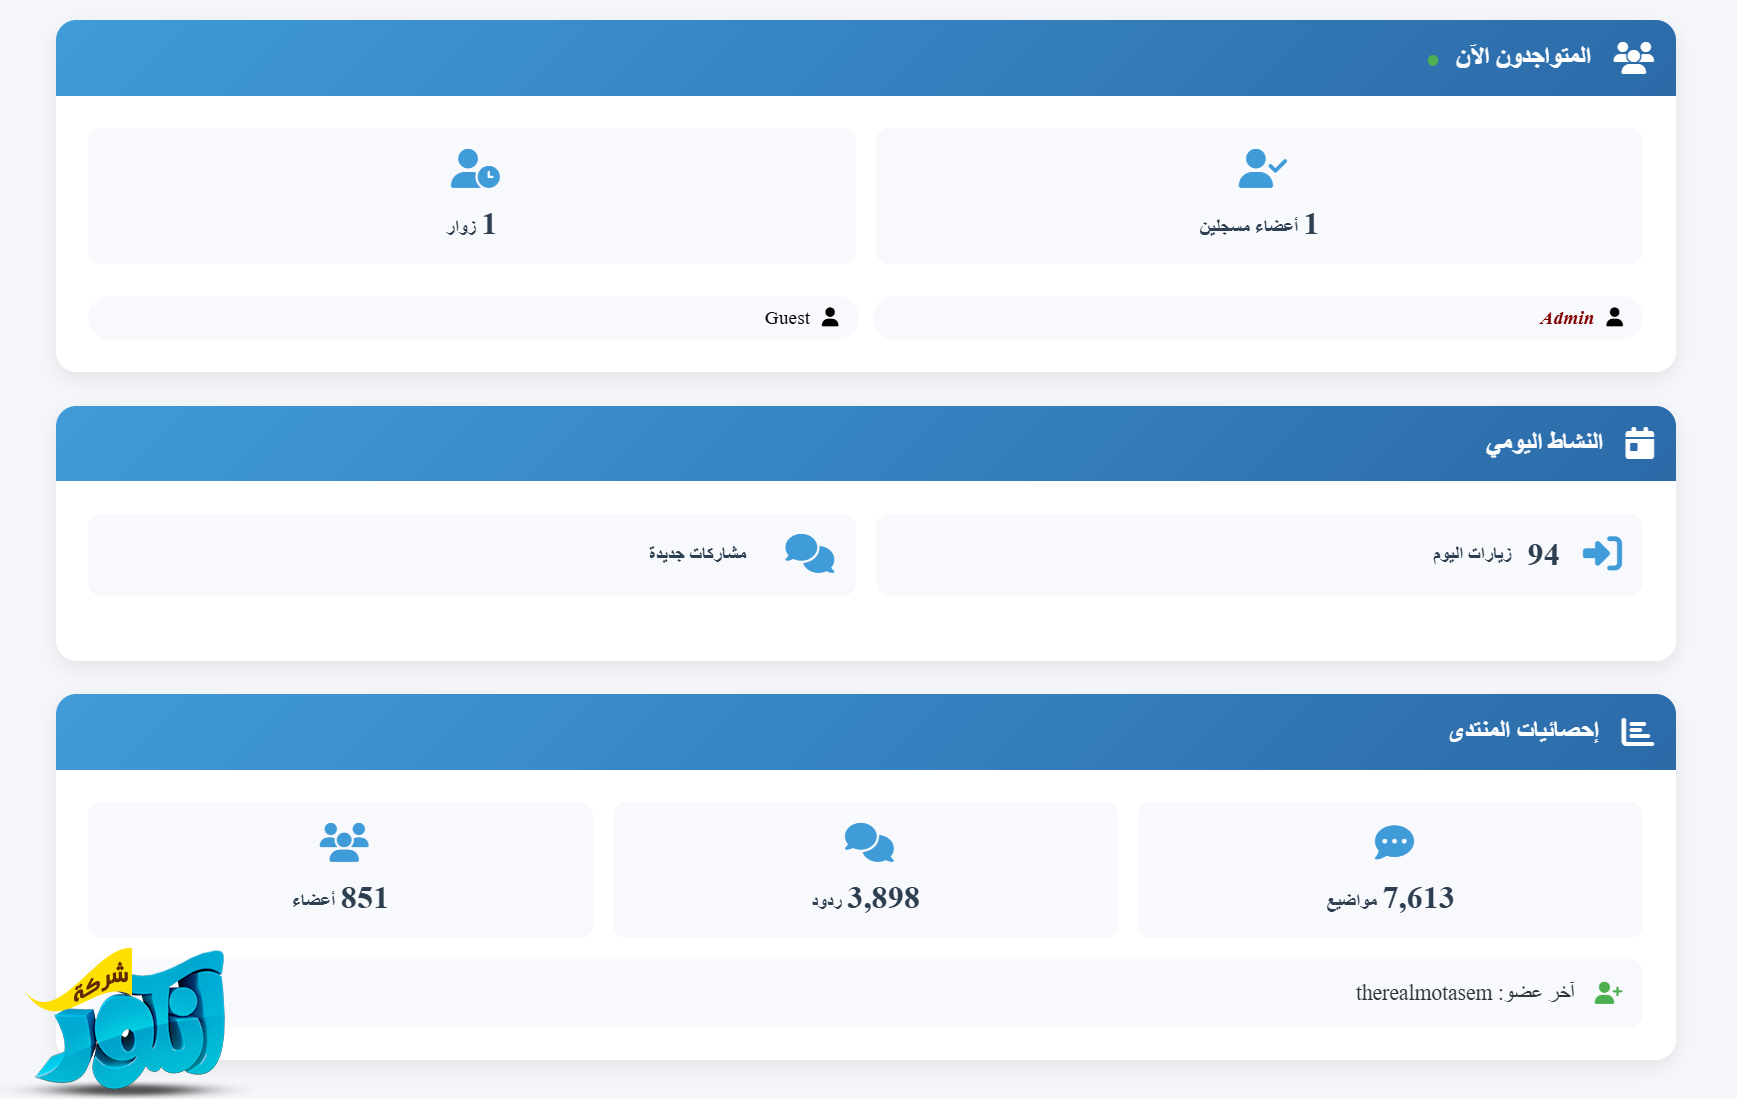The image size is (1737, 1099).
Task: Click the green add-user icon for latest member
Action: tap(1608, 993)
